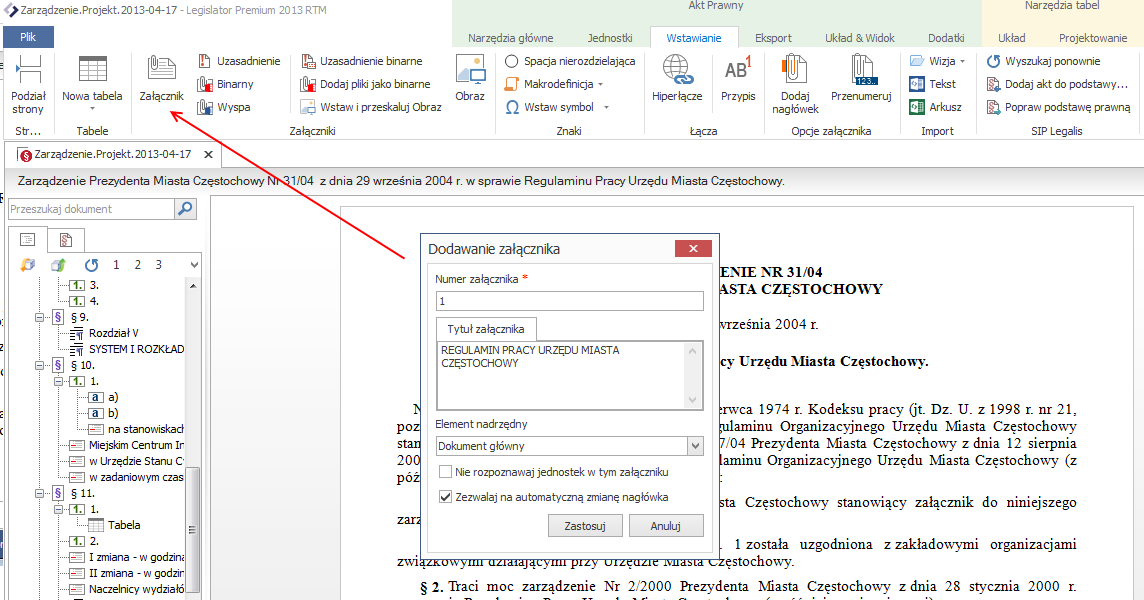Collapse the § 11. tree node
1144x600 pixels.
coord(39,493)
